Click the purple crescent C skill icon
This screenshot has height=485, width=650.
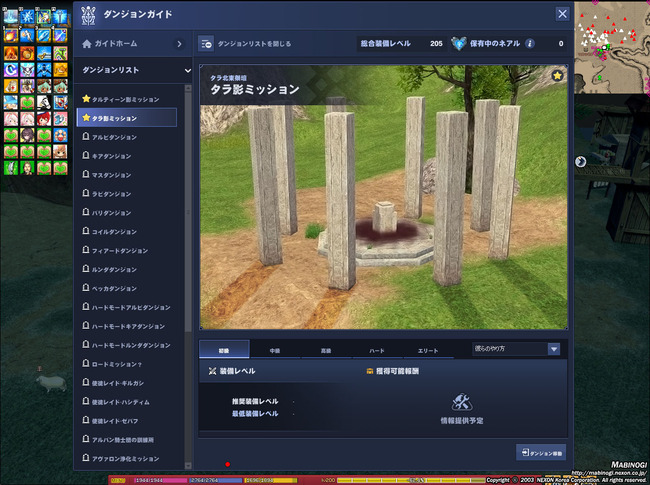(11, 70)
